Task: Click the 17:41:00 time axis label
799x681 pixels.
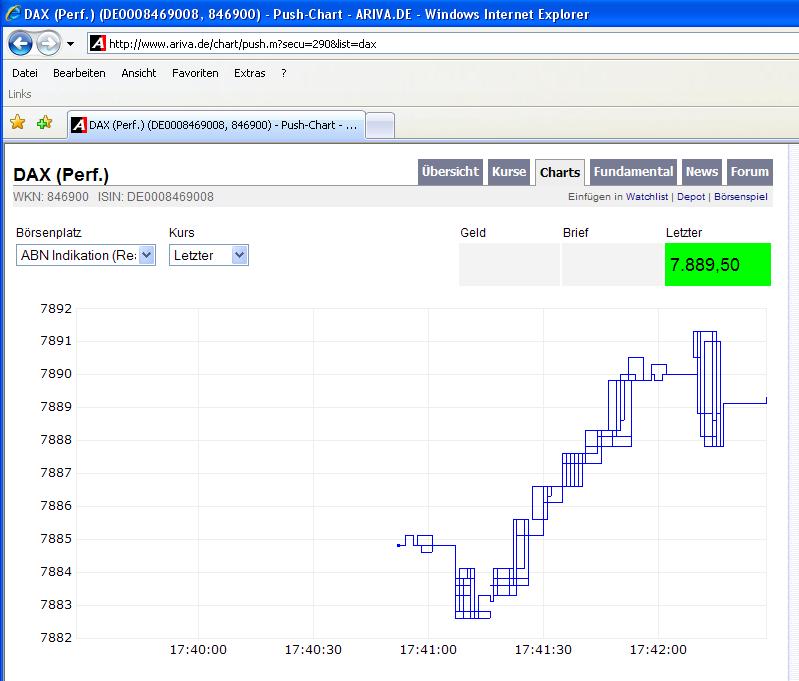Action: (x=428, y=650)
